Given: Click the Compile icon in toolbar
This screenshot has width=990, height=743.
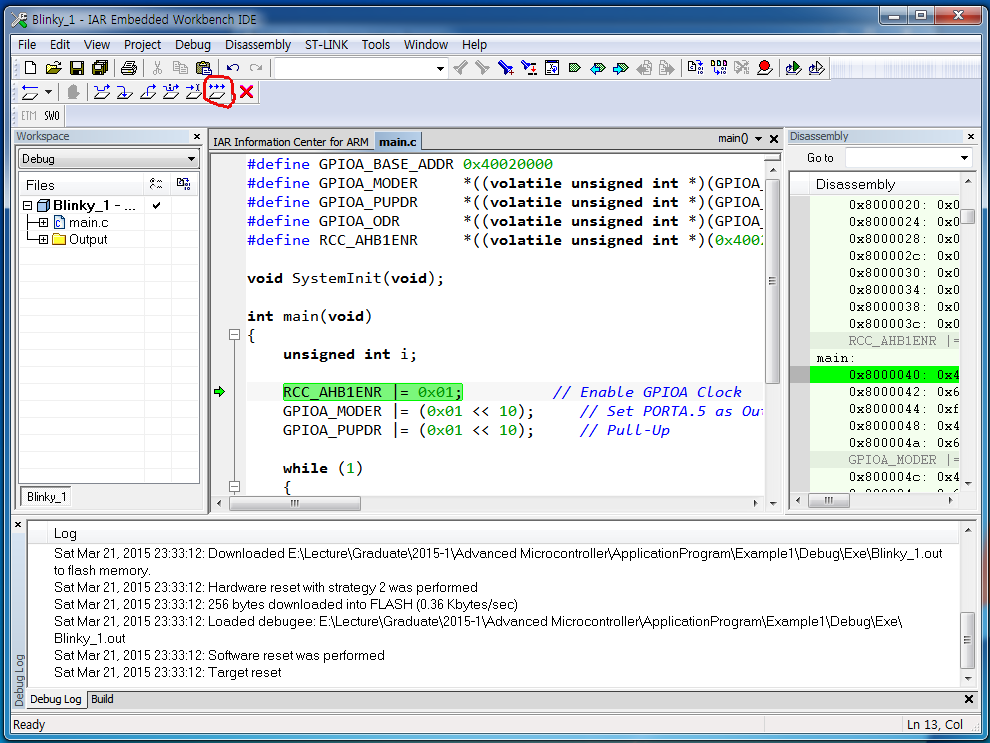Looking at the screenshot, I should point(695,68).
